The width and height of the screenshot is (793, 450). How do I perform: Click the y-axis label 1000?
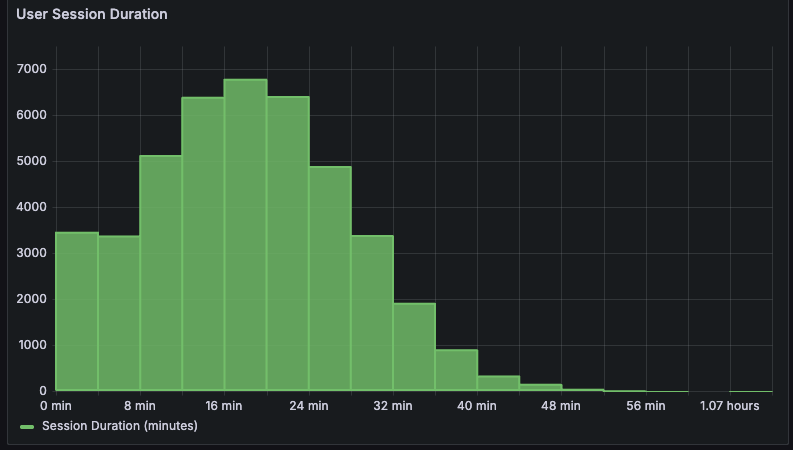(32, 345)
